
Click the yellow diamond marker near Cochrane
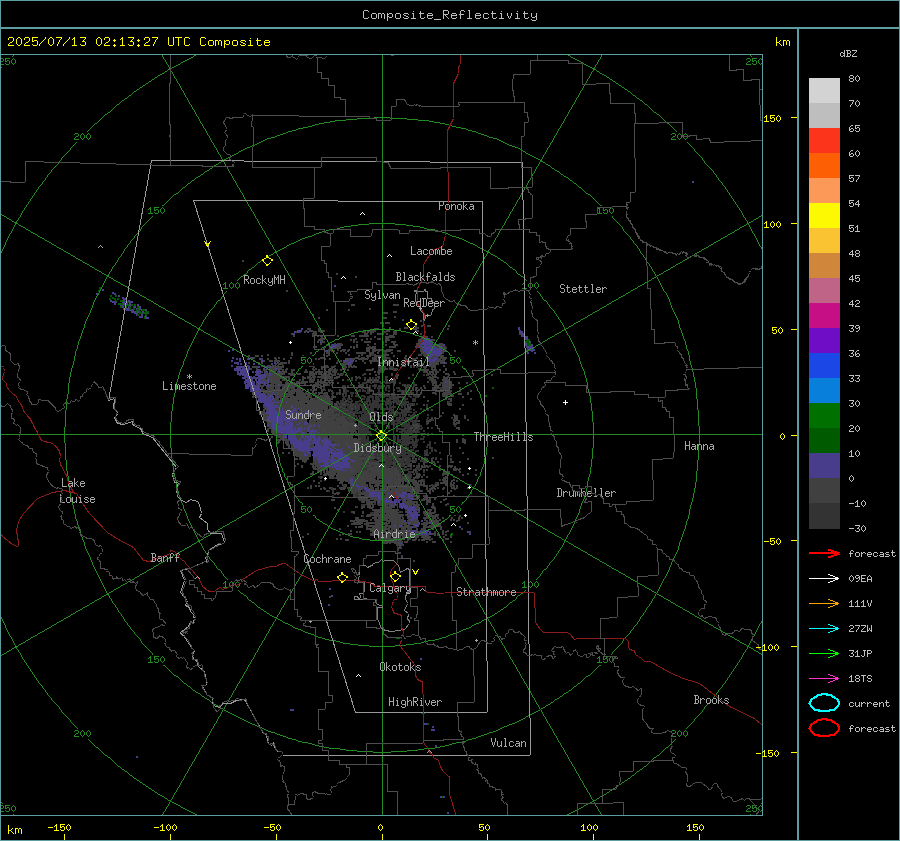342,577
